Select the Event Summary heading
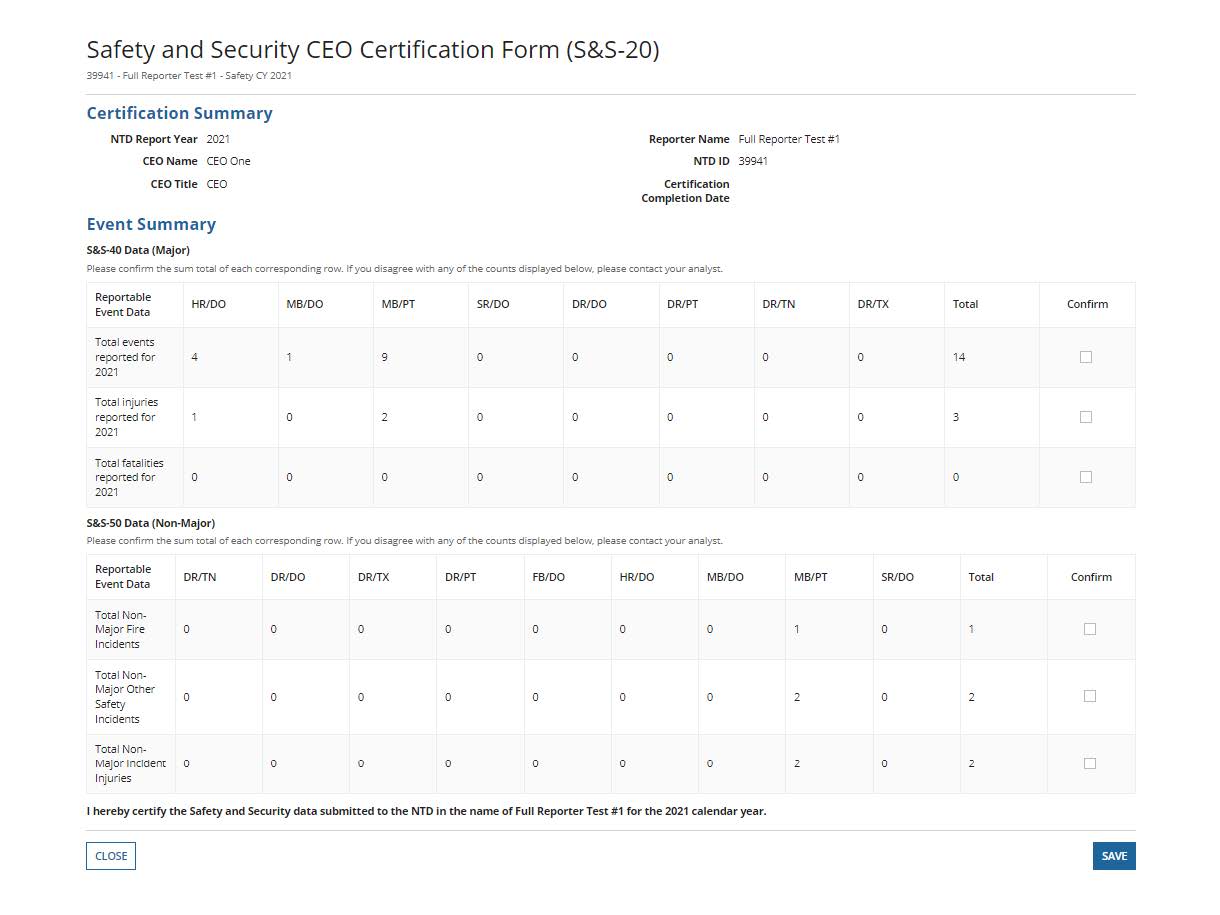The width and height of the screenshot is (1220, 915). 151,224
